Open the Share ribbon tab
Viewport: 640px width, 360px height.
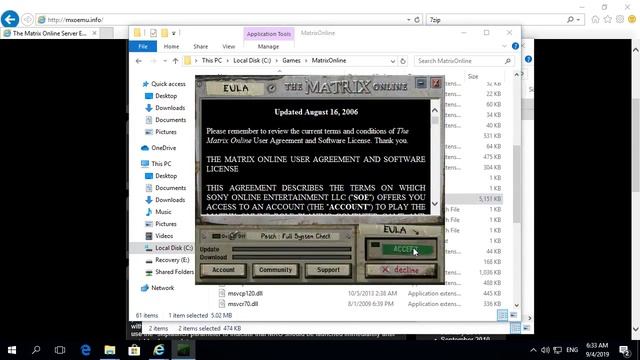pos(200,47)
